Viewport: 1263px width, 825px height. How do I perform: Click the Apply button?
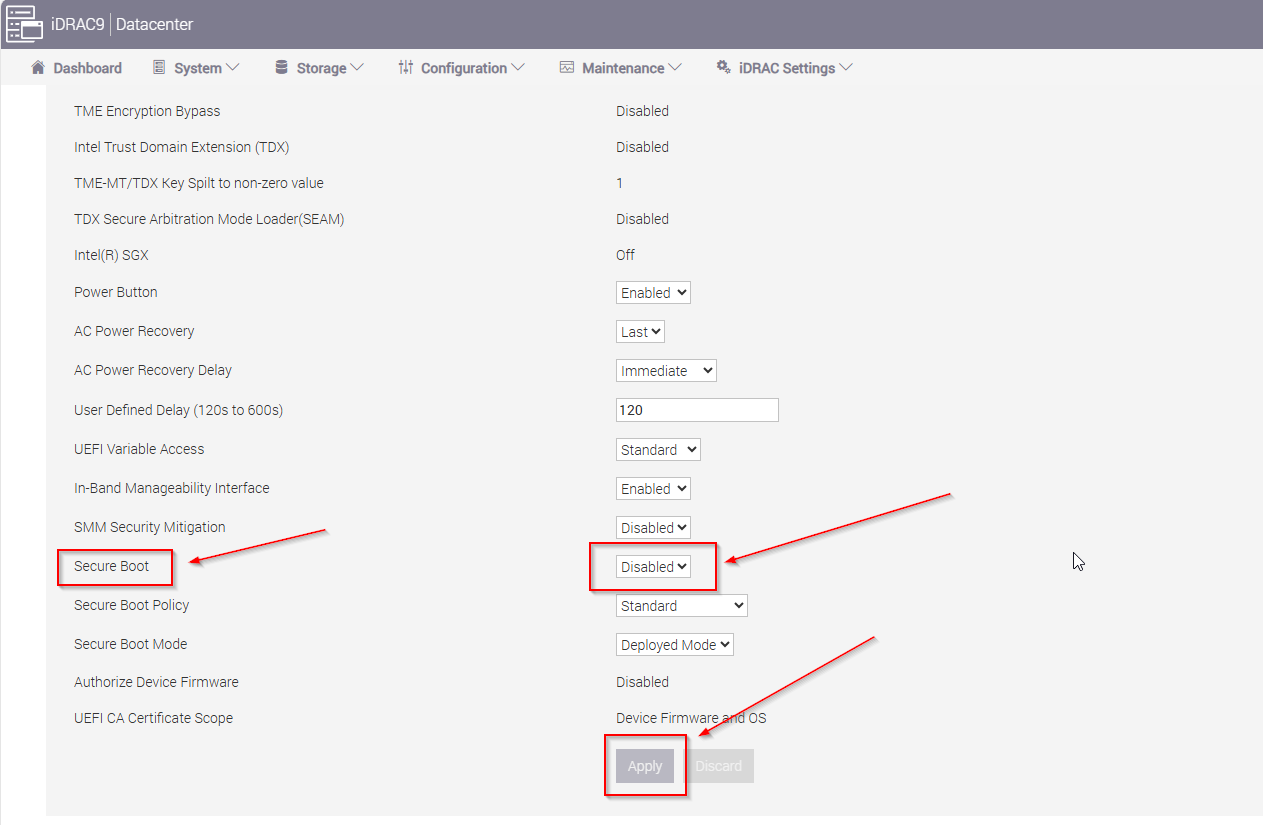point(645,766)
